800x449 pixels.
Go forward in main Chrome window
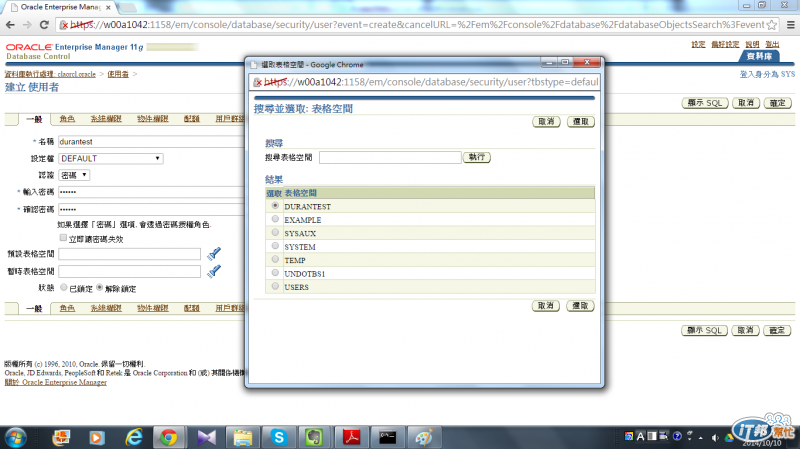[27, 24]
